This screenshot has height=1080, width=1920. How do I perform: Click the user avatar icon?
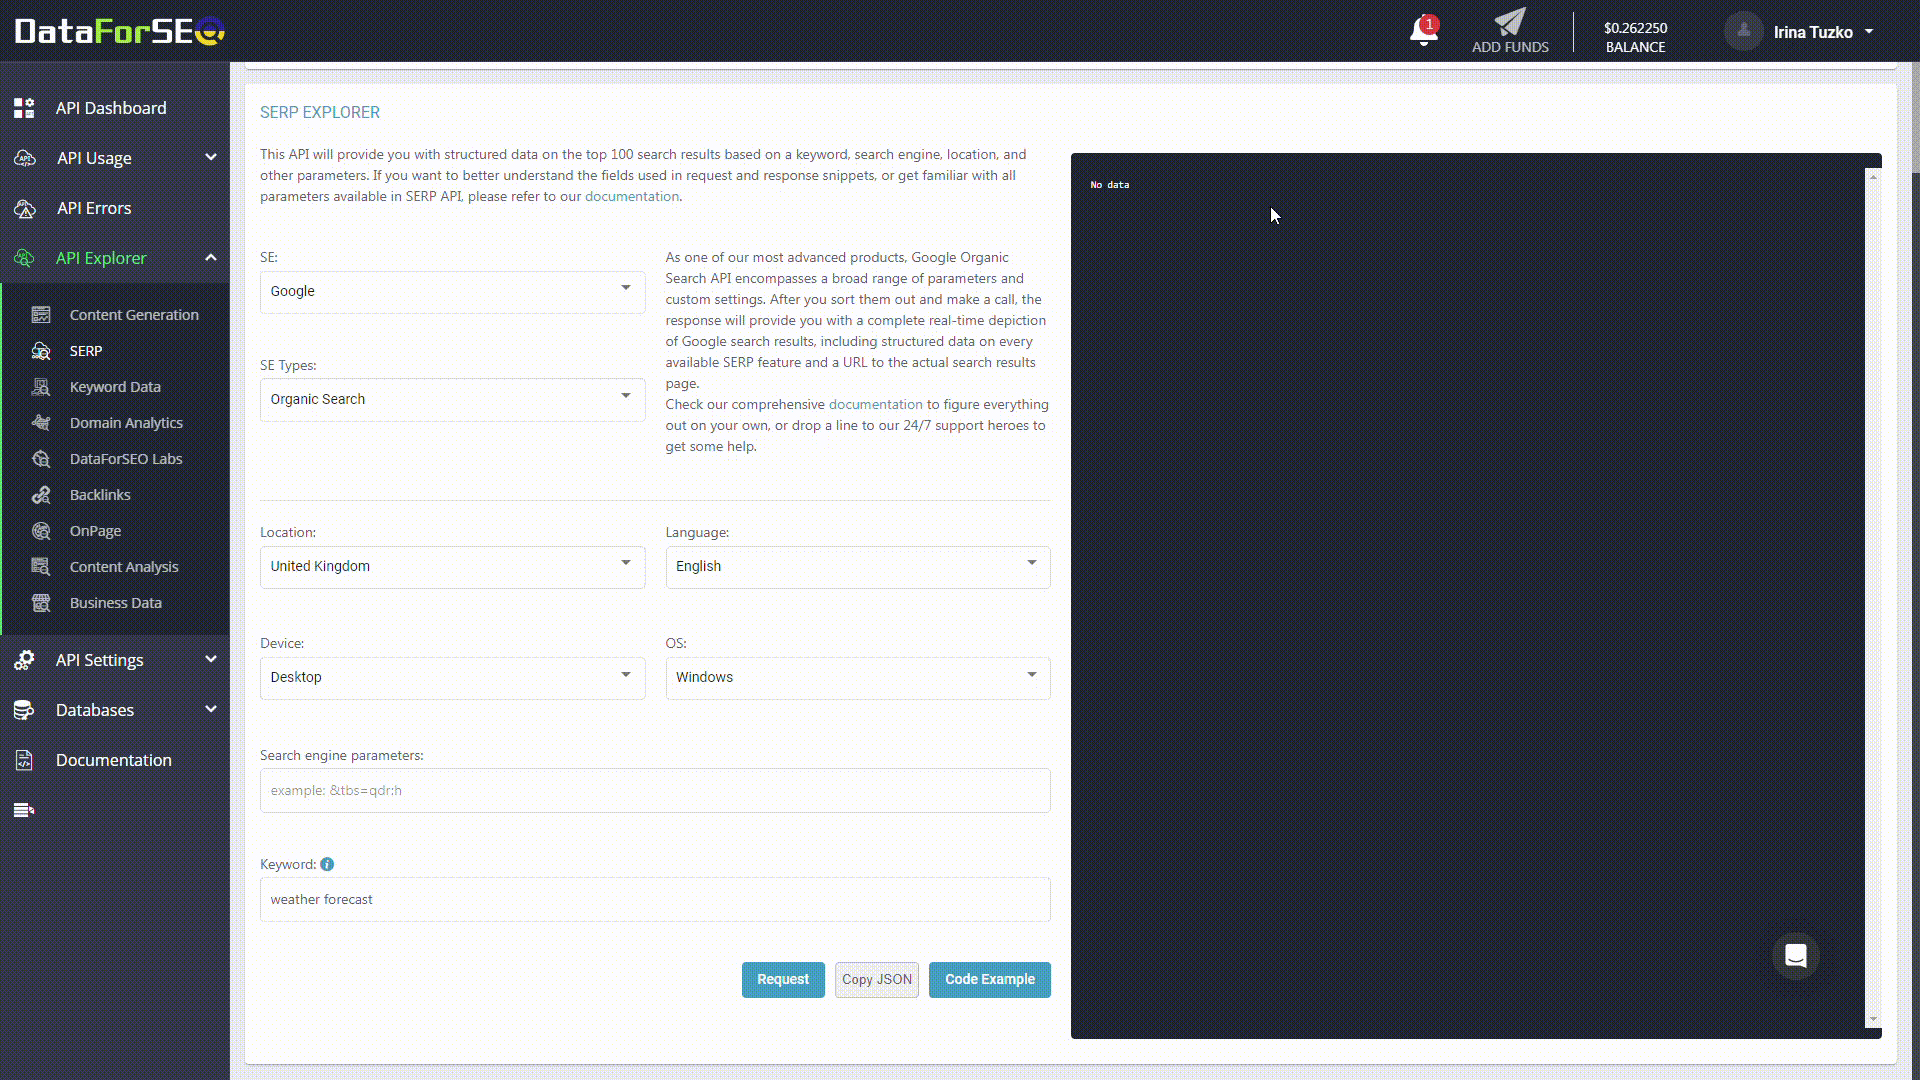pyautogui.click(x=1743, y=31)
